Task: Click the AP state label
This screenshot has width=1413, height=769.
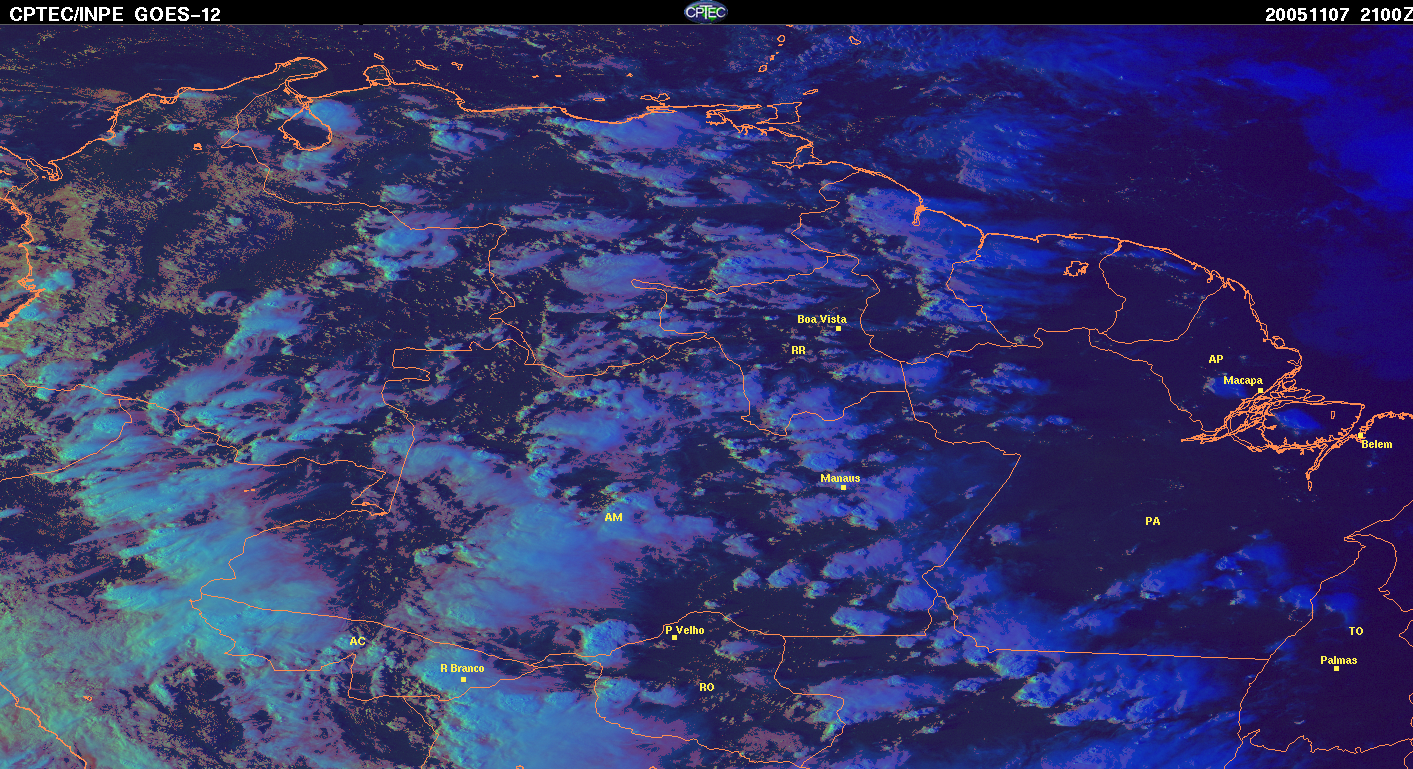Action: 1216,359
